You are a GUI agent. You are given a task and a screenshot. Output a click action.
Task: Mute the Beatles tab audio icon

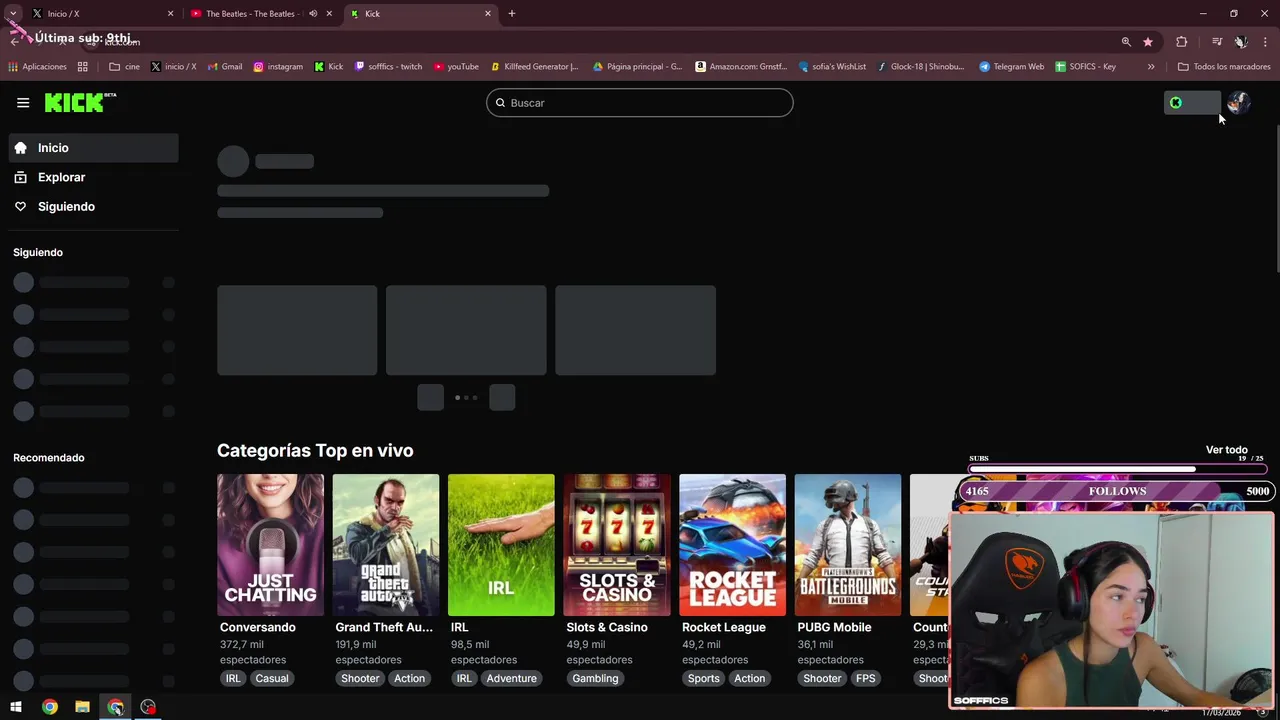313,14
